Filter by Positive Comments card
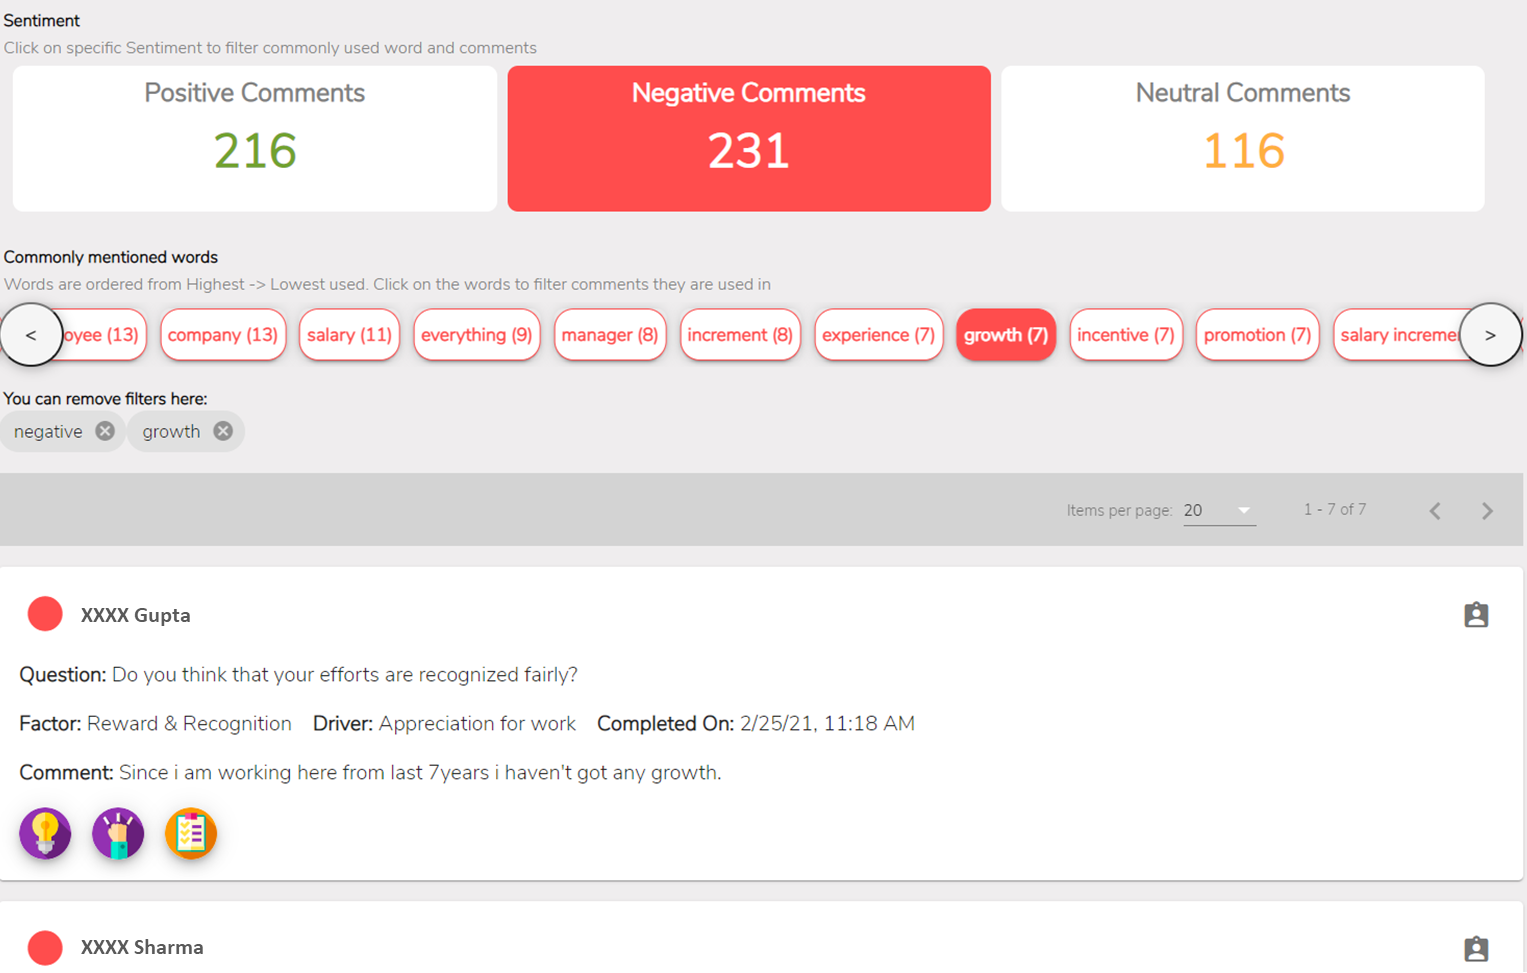Image resolution: width=1527 pixels, height=973 pixels. click(x=255, y=139)
